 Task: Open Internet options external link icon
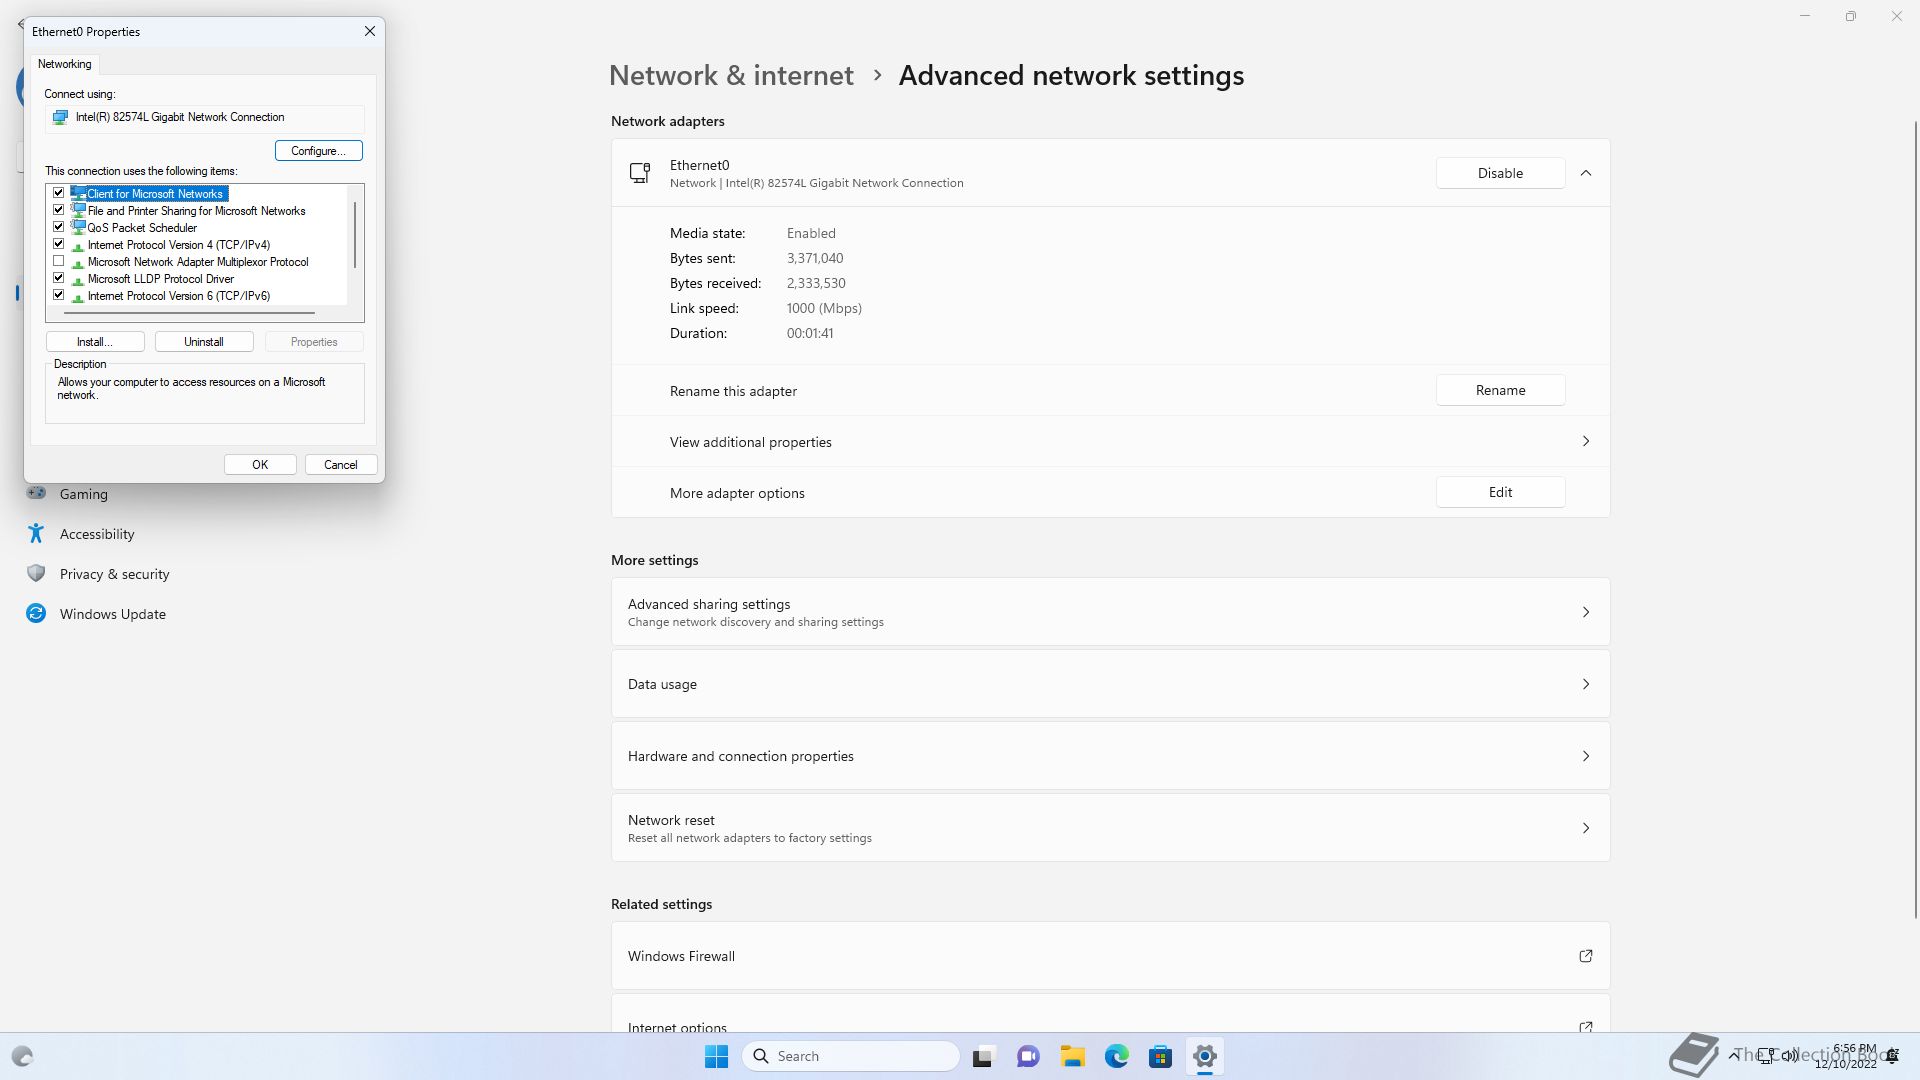[1585, 1027]
